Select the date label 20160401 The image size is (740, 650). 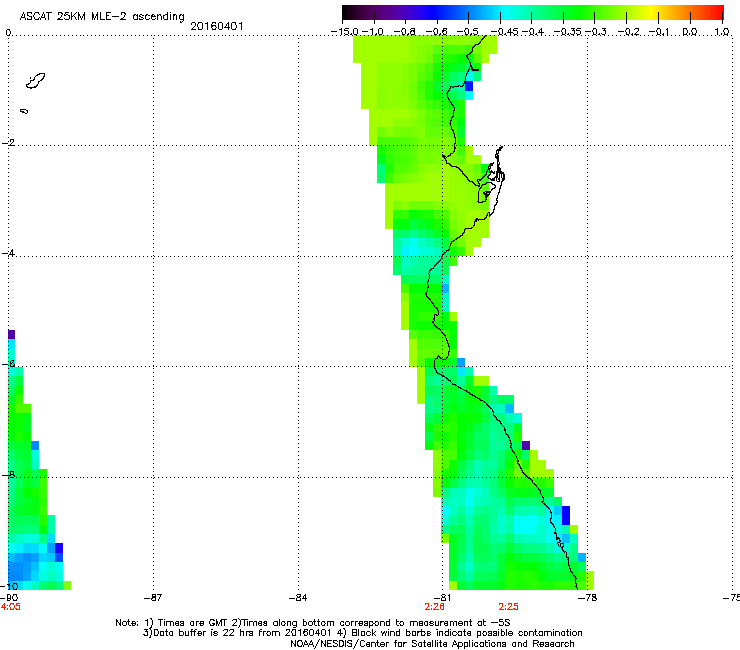pyautogui.click(x=217, y=26)
